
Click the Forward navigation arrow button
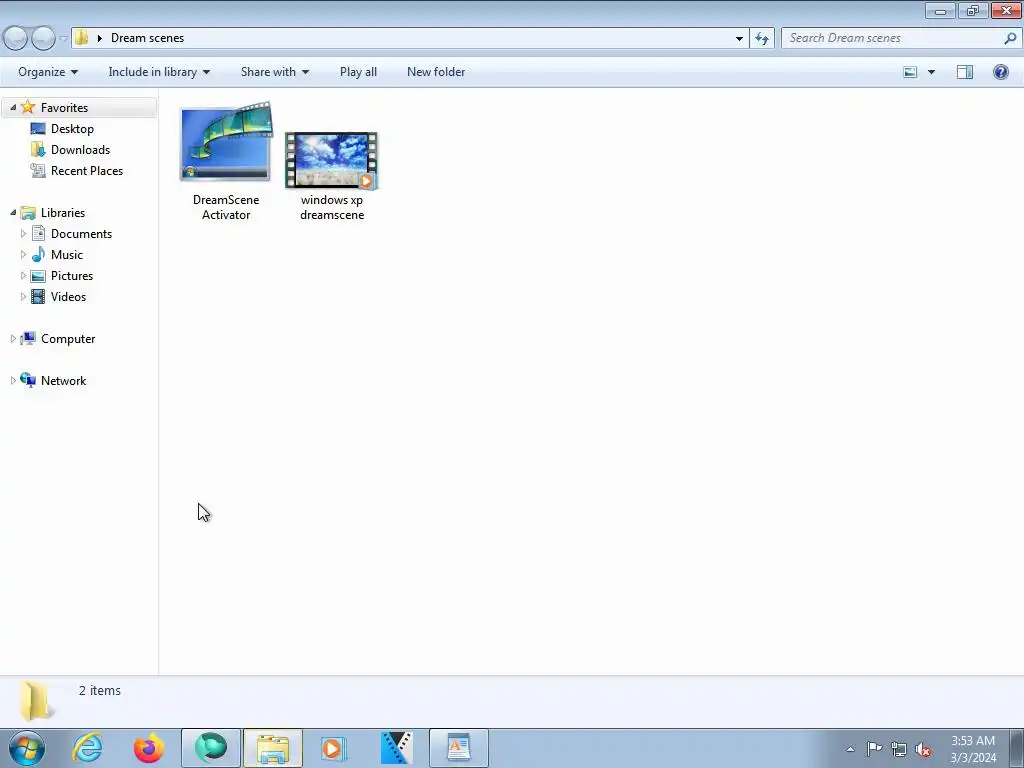pyautogui.click(x=44, y=39)
